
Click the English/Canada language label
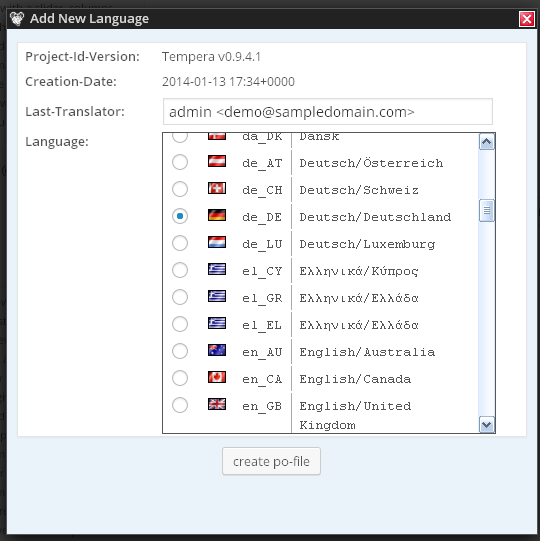355,379
